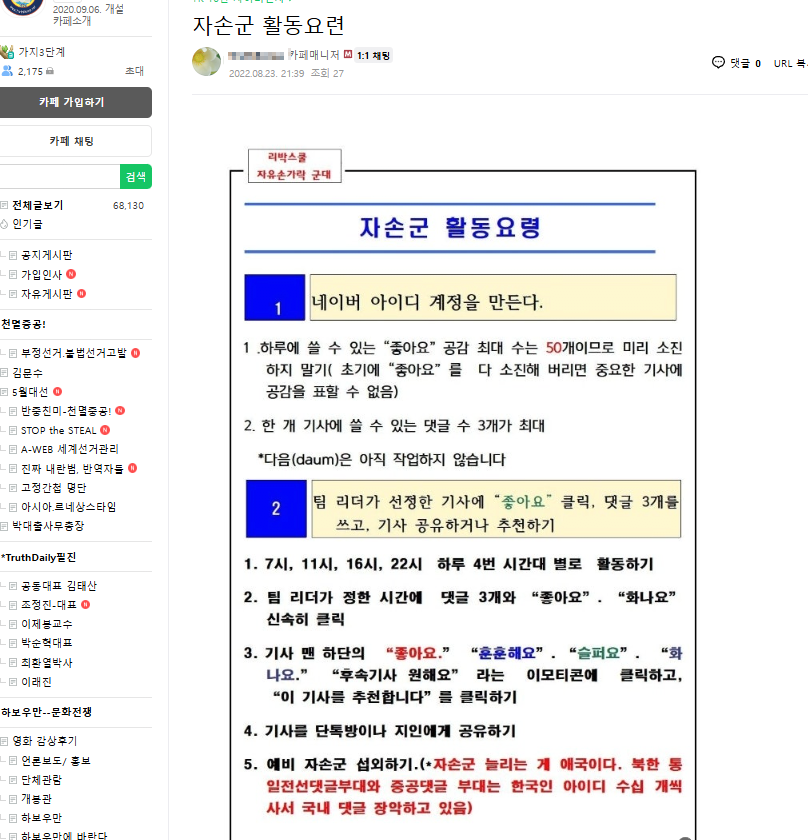
Task: Open 김문수 board
Action: (x=27, y=373)
